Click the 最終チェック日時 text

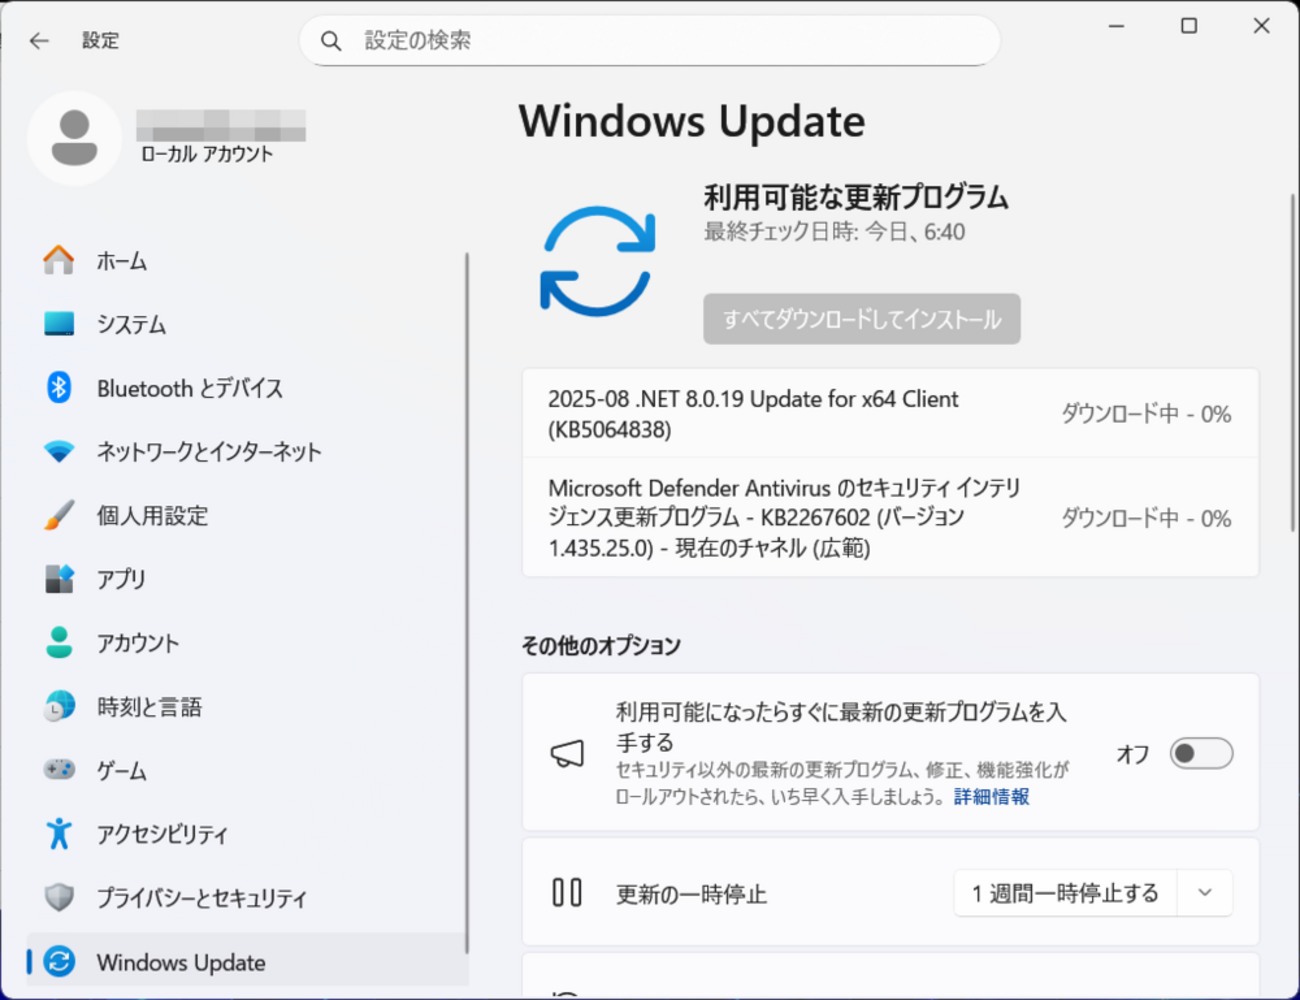(x=834, y=232)
